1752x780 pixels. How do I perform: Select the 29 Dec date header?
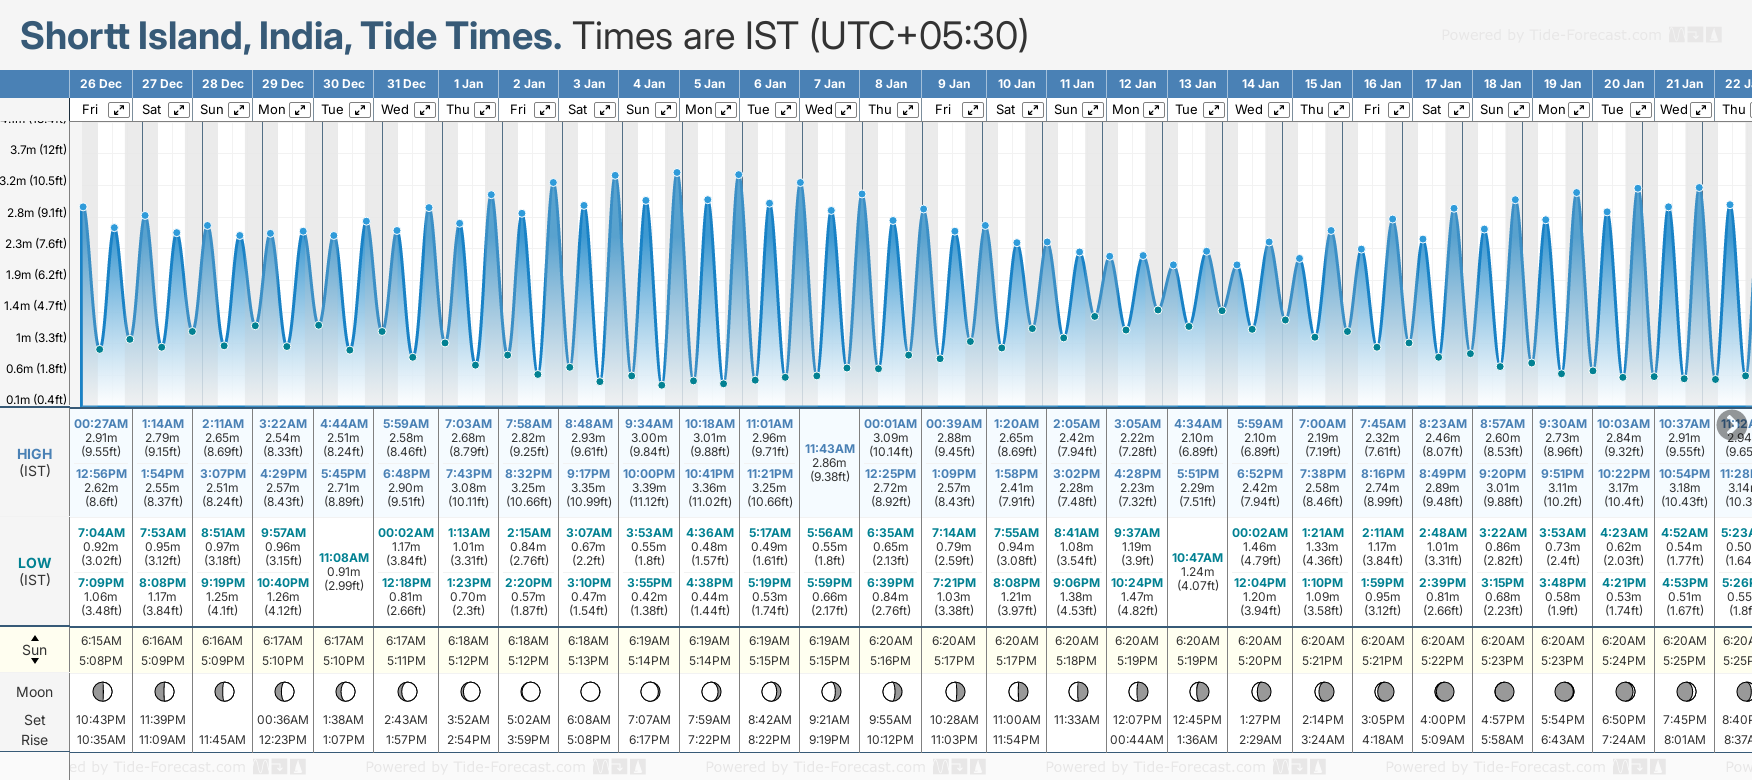283,84
